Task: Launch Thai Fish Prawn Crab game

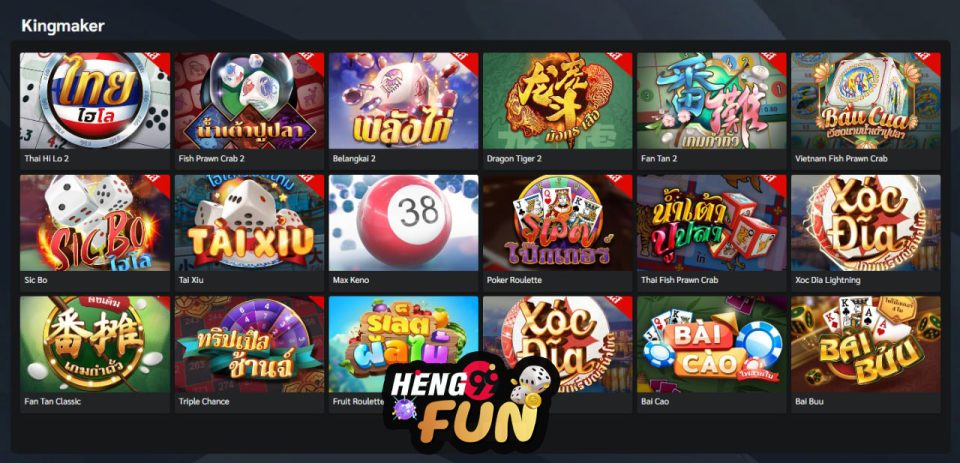Action: coord(712,223)
